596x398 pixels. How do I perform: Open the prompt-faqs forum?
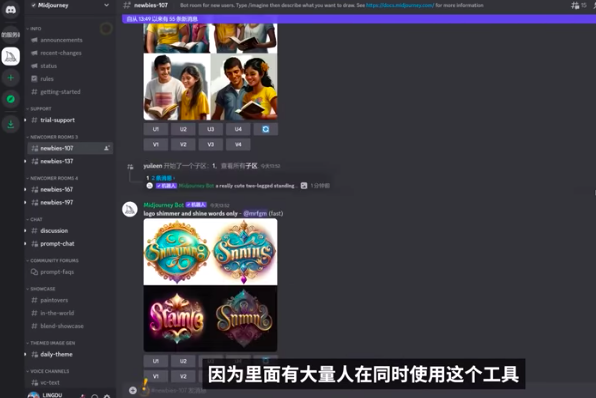(x=57, y=272)
